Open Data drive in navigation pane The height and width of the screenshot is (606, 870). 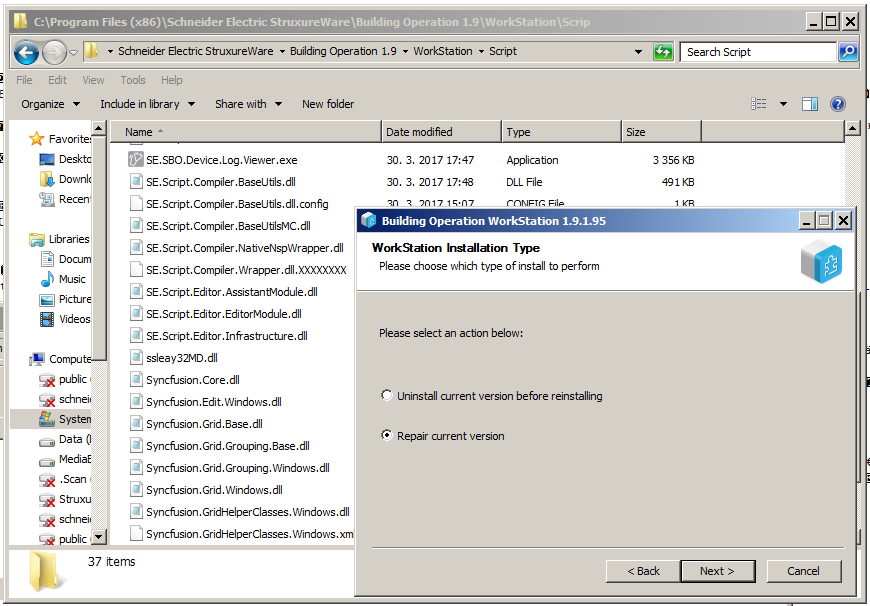point(65,439)
